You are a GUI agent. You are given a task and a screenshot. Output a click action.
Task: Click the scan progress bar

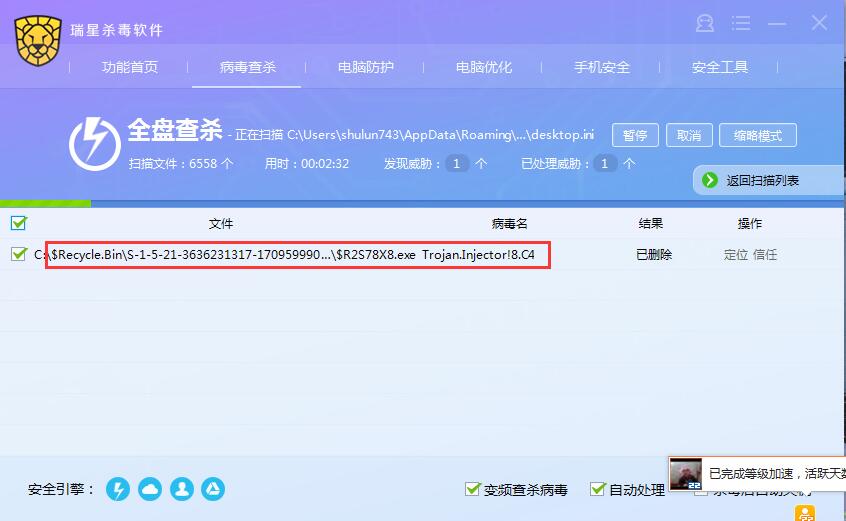[422, 203]
